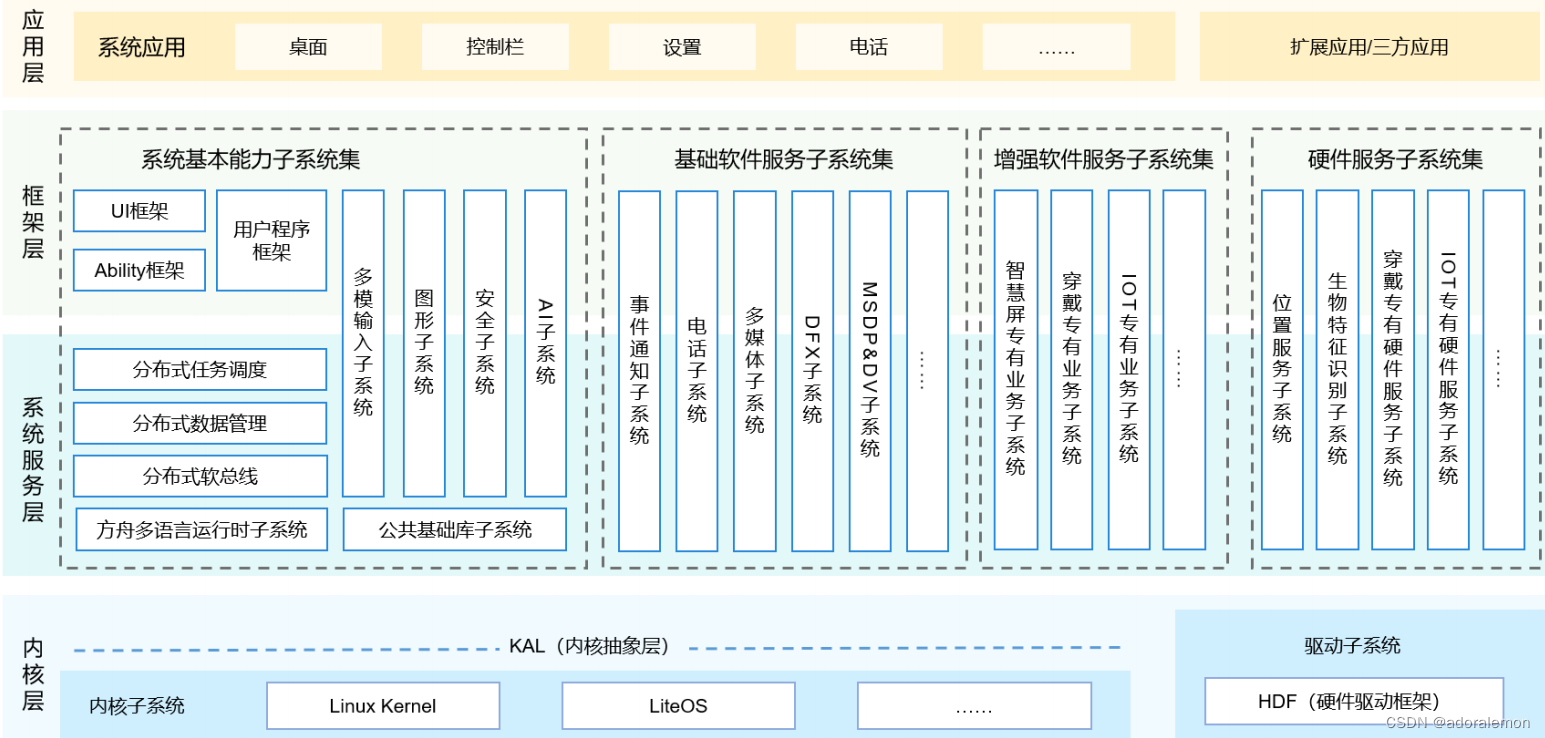Click the 设置 application box
This screenshot has width=1545, height=738.
point(682,47)
